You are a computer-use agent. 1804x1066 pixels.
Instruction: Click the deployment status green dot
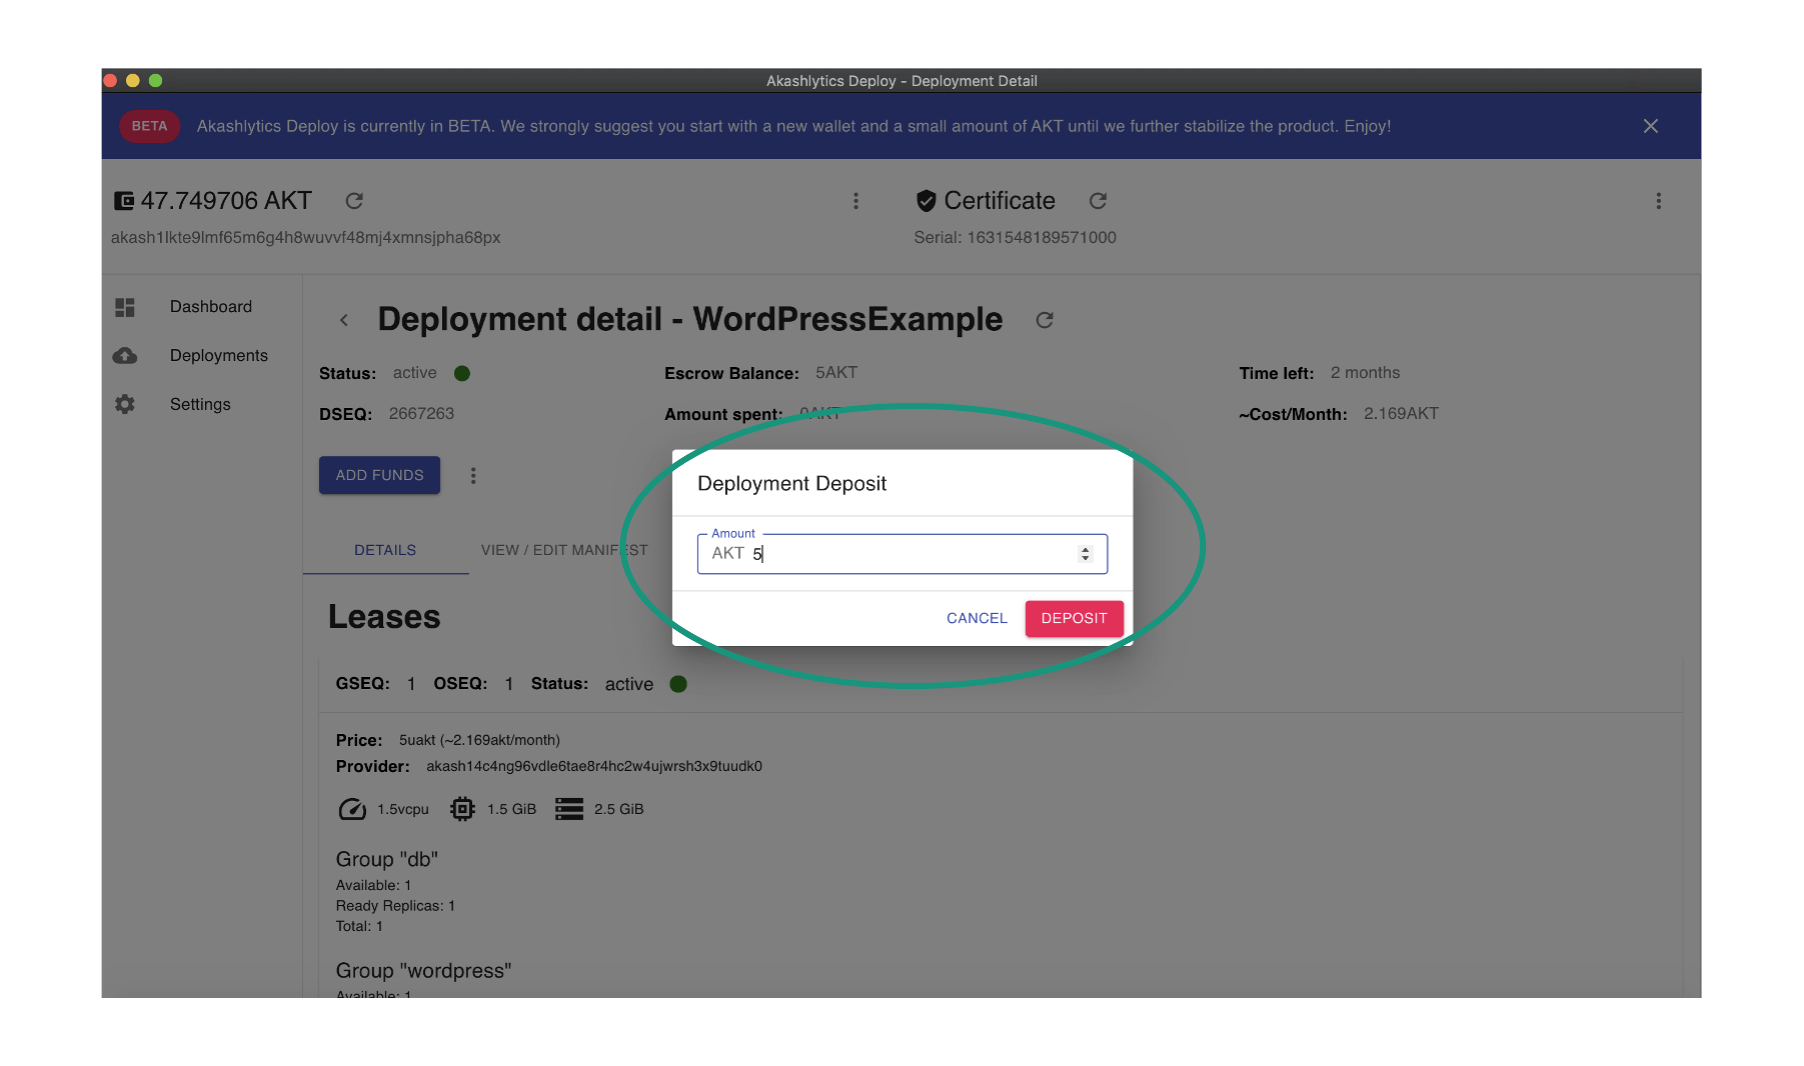[x=462, y=374]
